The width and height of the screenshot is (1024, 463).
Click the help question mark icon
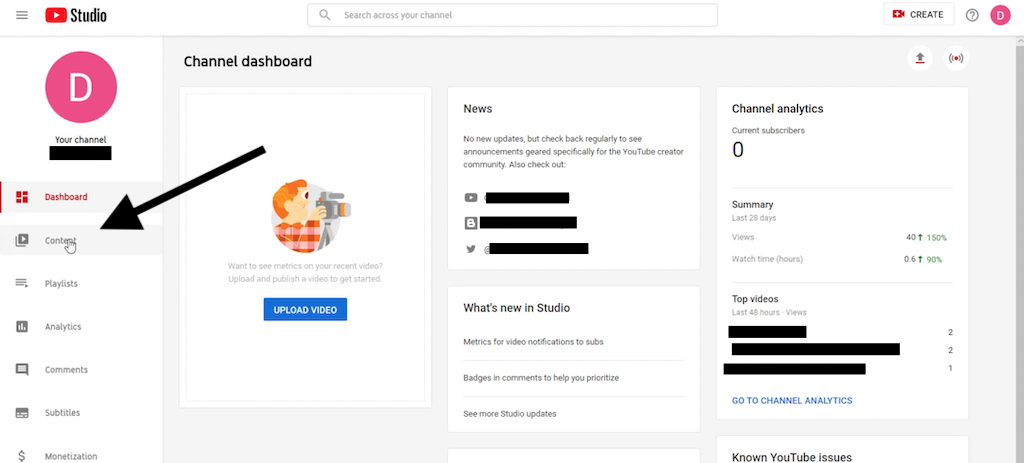(972, 15)
